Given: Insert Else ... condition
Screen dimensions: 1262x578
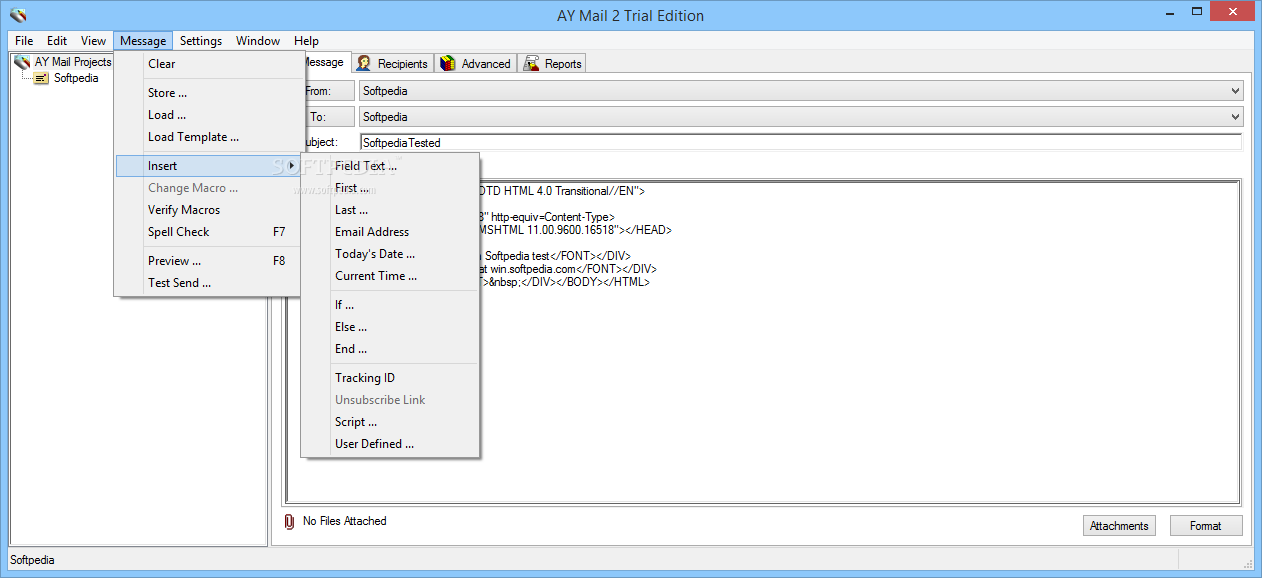Looking at the screenshot, I should point(391,327).
